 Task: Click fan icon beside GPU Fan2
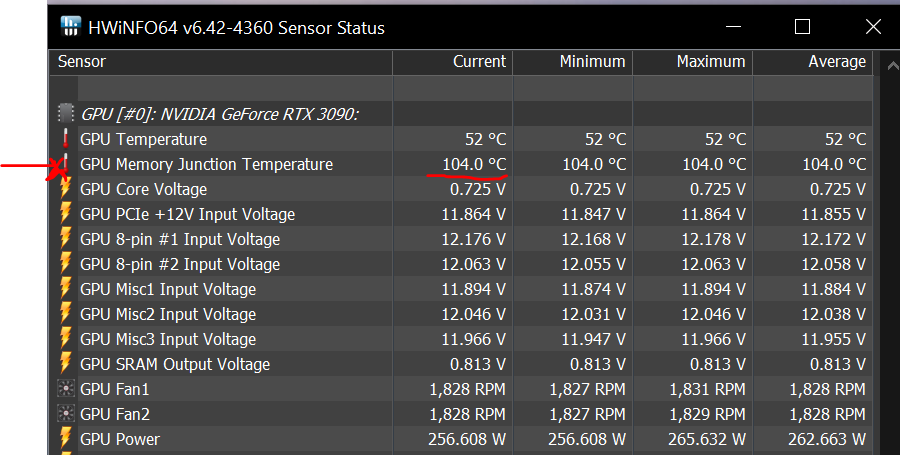(x=66, y=413)
